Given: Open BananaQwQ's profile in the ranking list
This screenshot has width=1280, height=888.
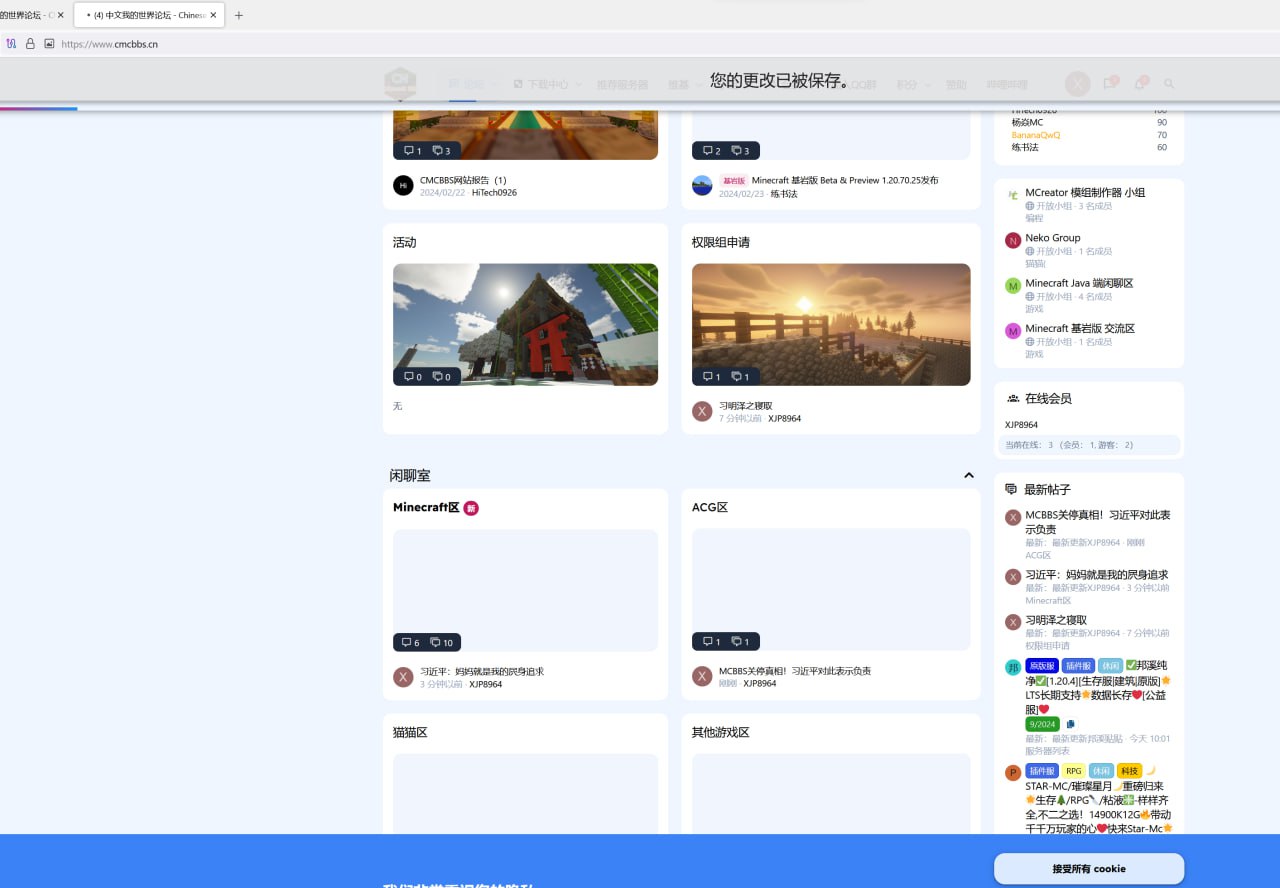Looking at the screenshot, I should pyautogui.click(x=1036, y=135).
